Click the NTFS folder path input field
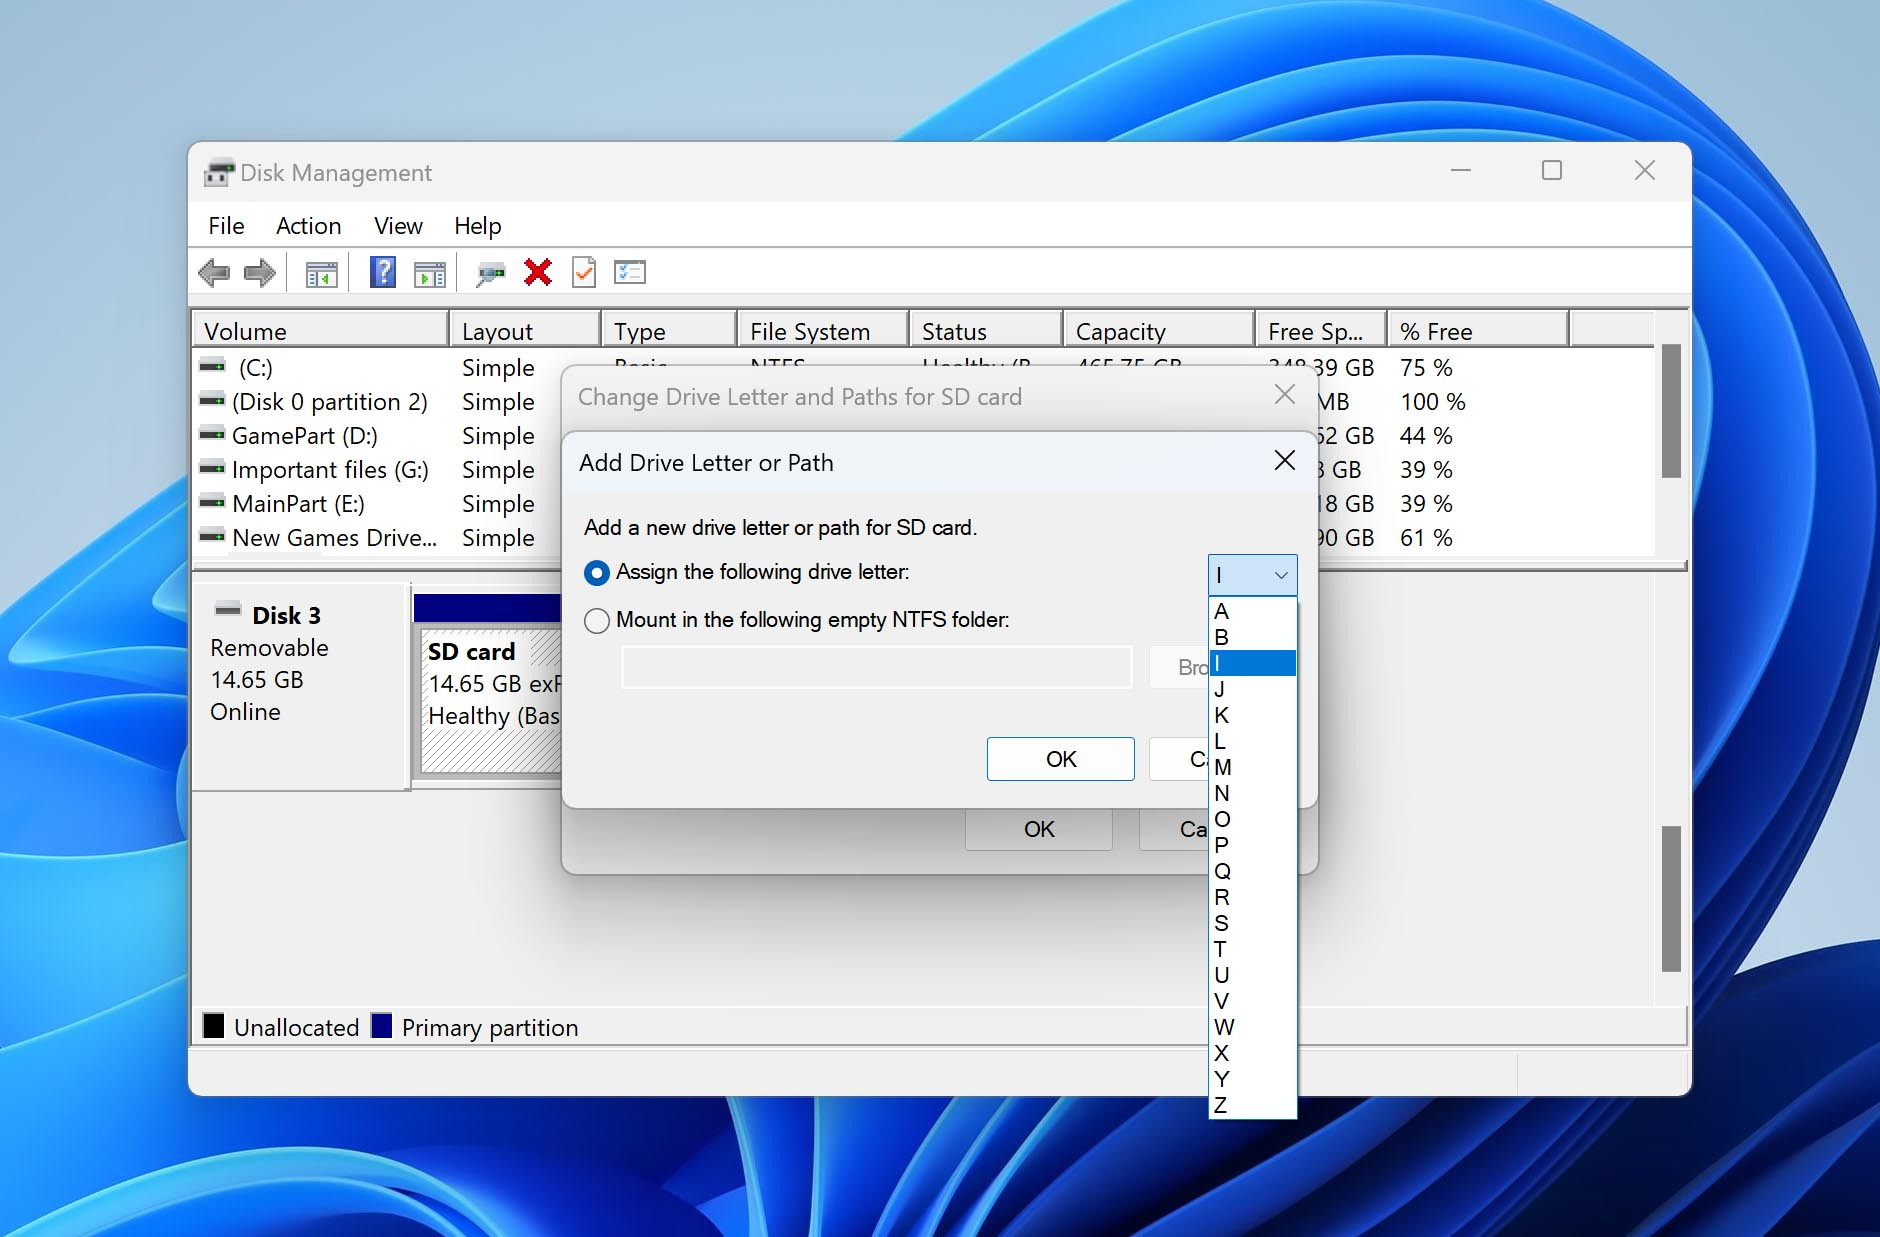 point(877,667)
